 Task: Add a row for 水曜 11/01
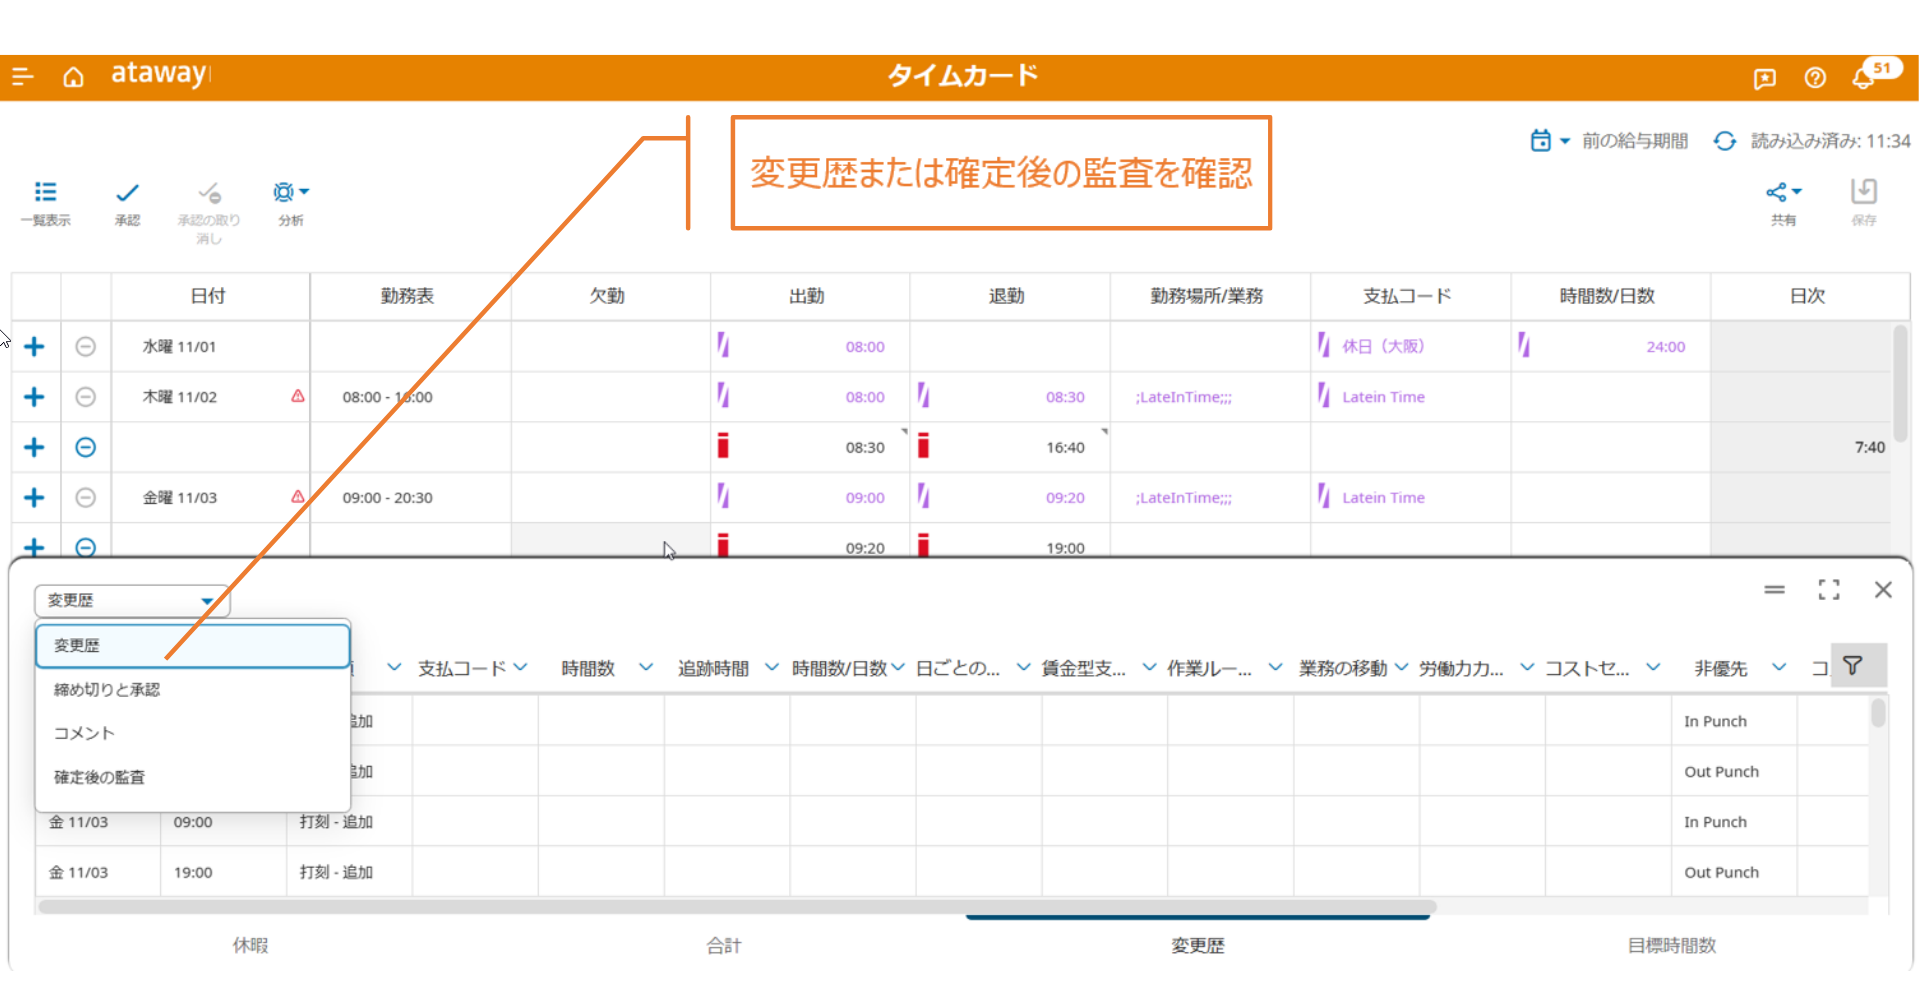click(34, 347)
